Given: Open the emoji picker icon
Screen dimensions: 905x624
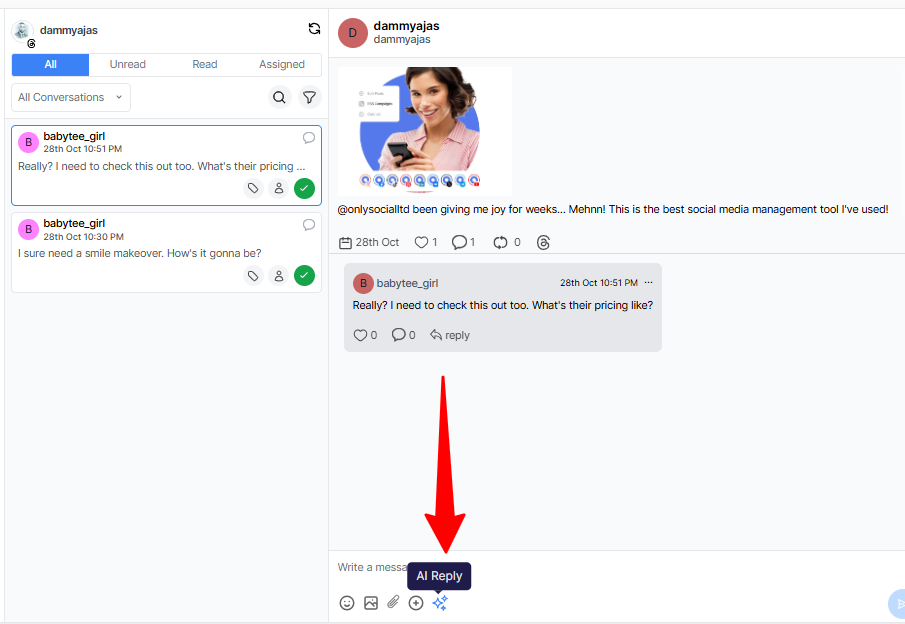Looking at the screenshot, I should [x=347, y=603].
